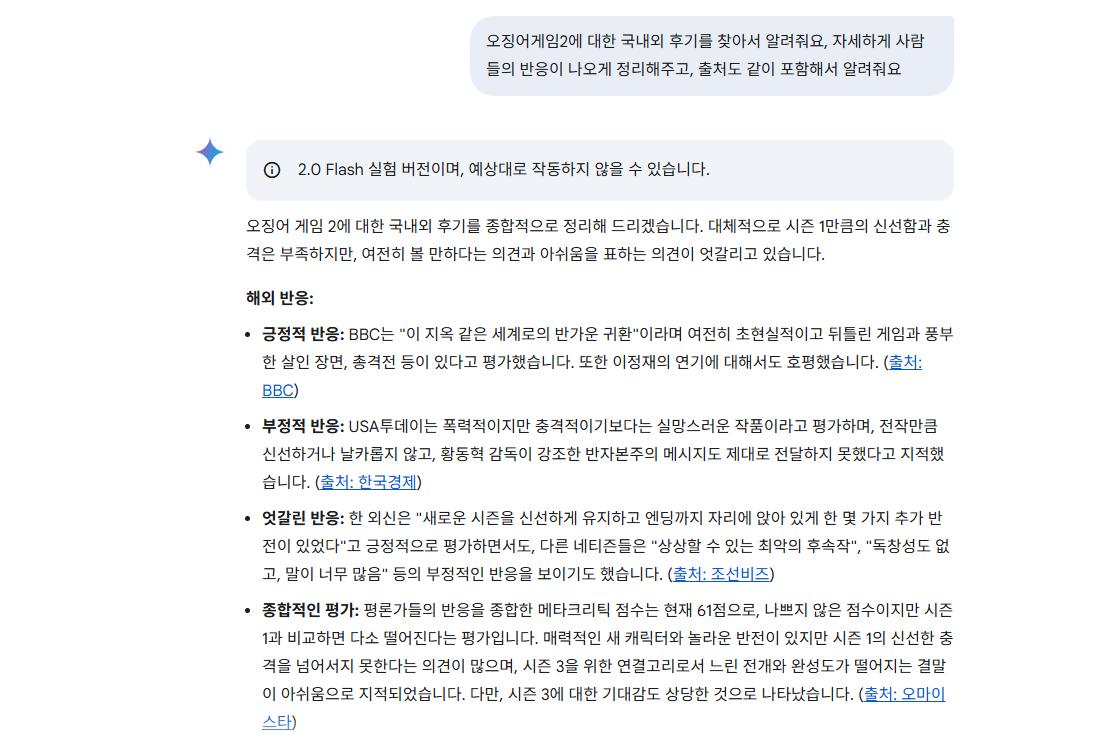Image resolution: width=1113 pixels, height=750 pixels.
Task: Click the 부정적 반응 bullet about USA투데이
Action: pyautogui.click(x=600, y=451)
